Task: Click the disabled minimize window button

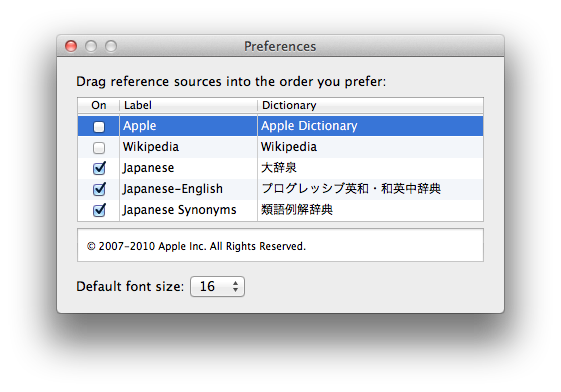Action: point(91,46)
